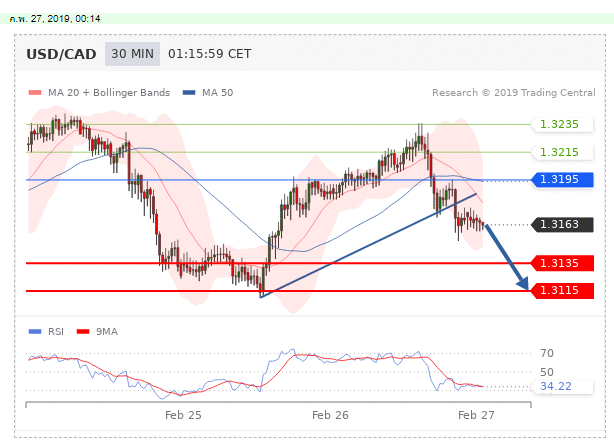Screen dimensions: 614x443
Task: Click the timestamp 27, 2019, 00:14 header
Action: pos(55,19)
